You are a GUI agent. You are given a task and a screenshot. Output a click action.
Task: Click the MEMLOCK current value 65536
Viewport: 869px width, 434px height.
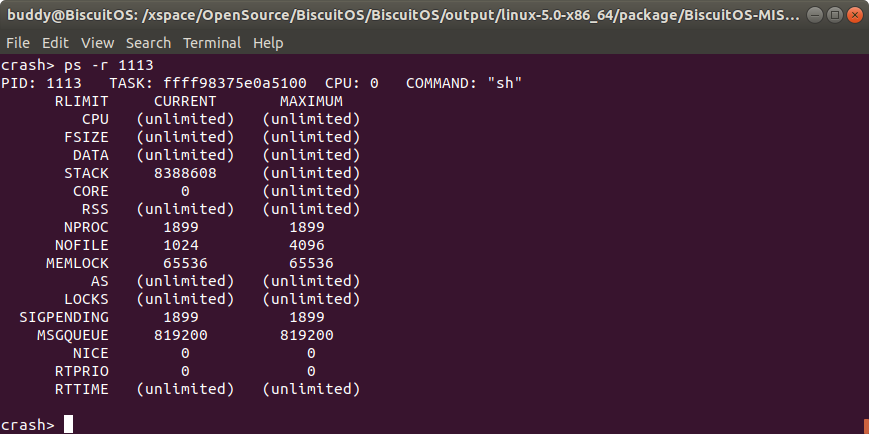(x=185, y=263)
